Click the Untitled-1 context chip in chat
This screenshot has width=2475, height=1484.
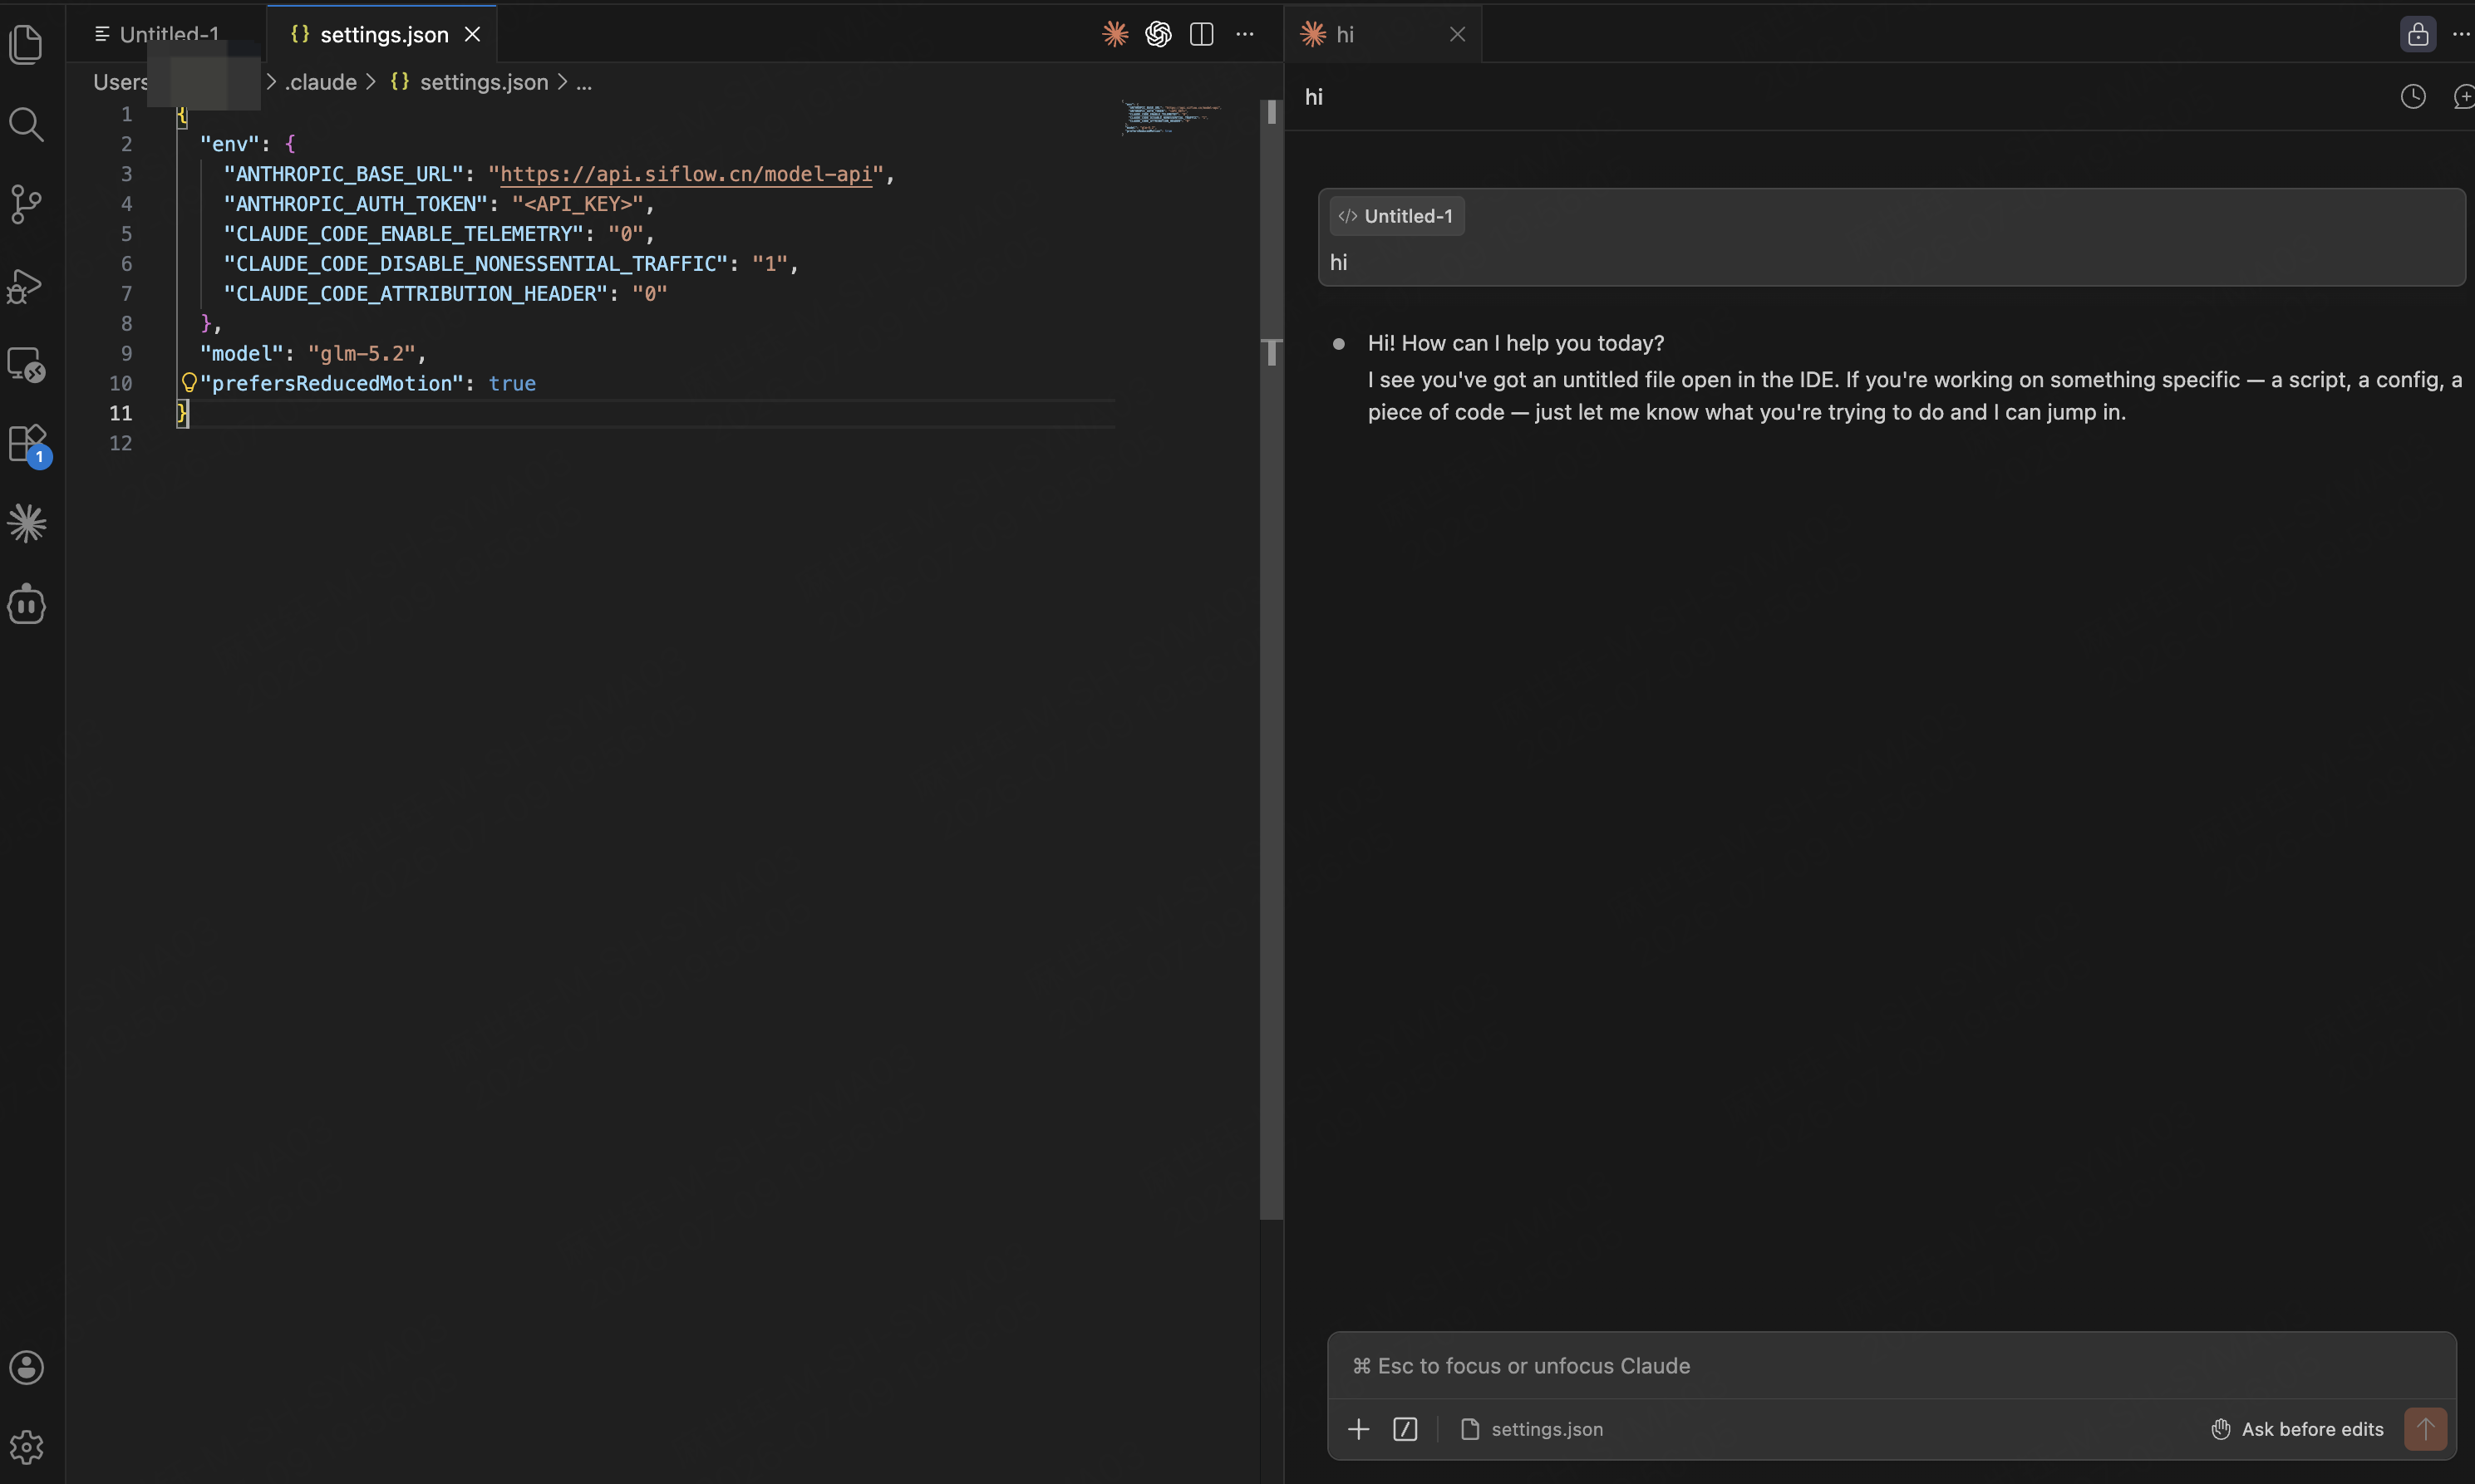(1396, 216)
